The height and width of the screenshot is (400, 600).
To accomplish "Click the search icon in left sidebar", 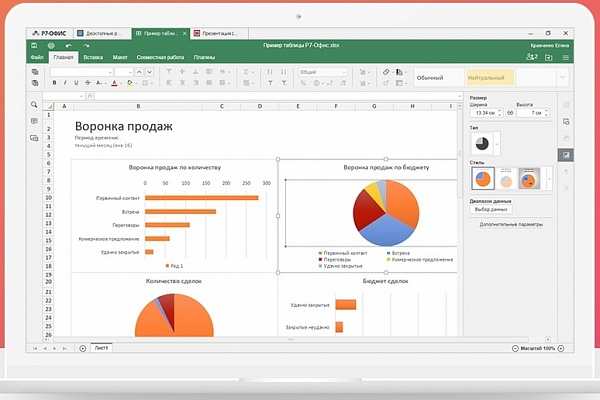I will tap(34, 104).
